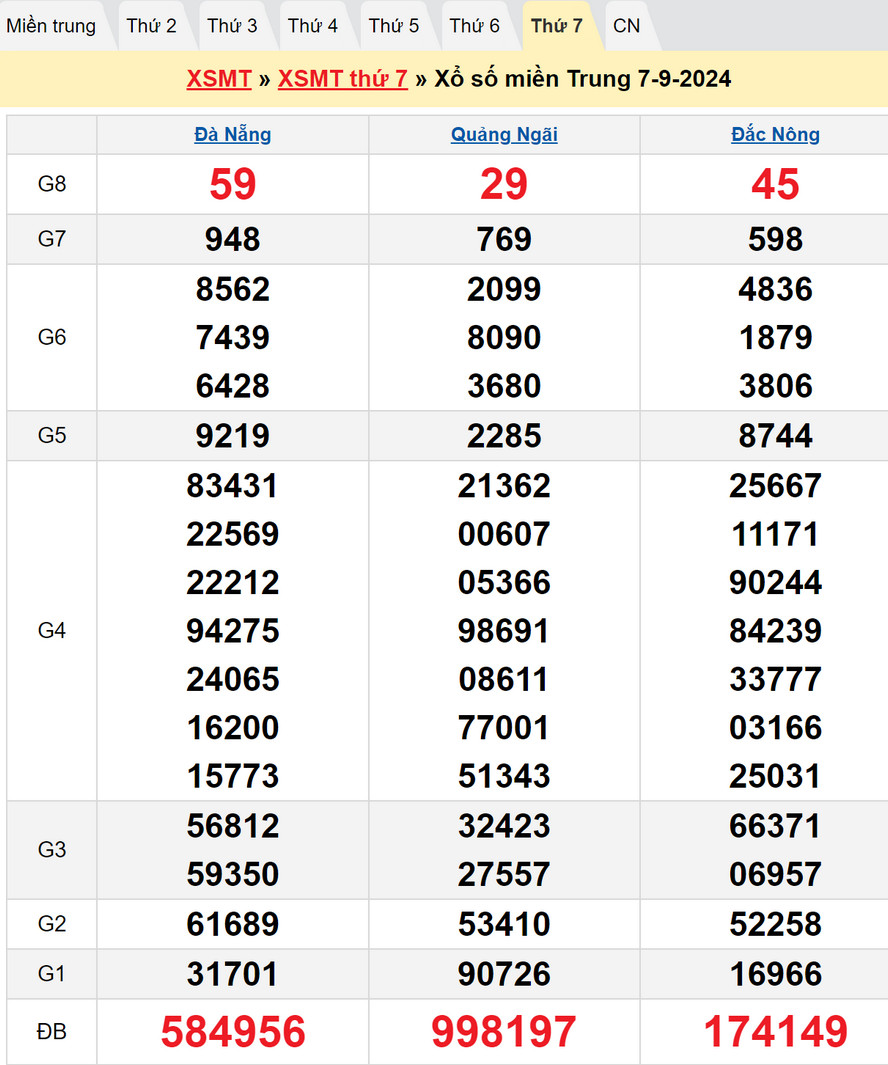The width and height of the screenshot is (888, 1065).
Task: Open the XSMT breadcrumb link
Action: (219, 79)
